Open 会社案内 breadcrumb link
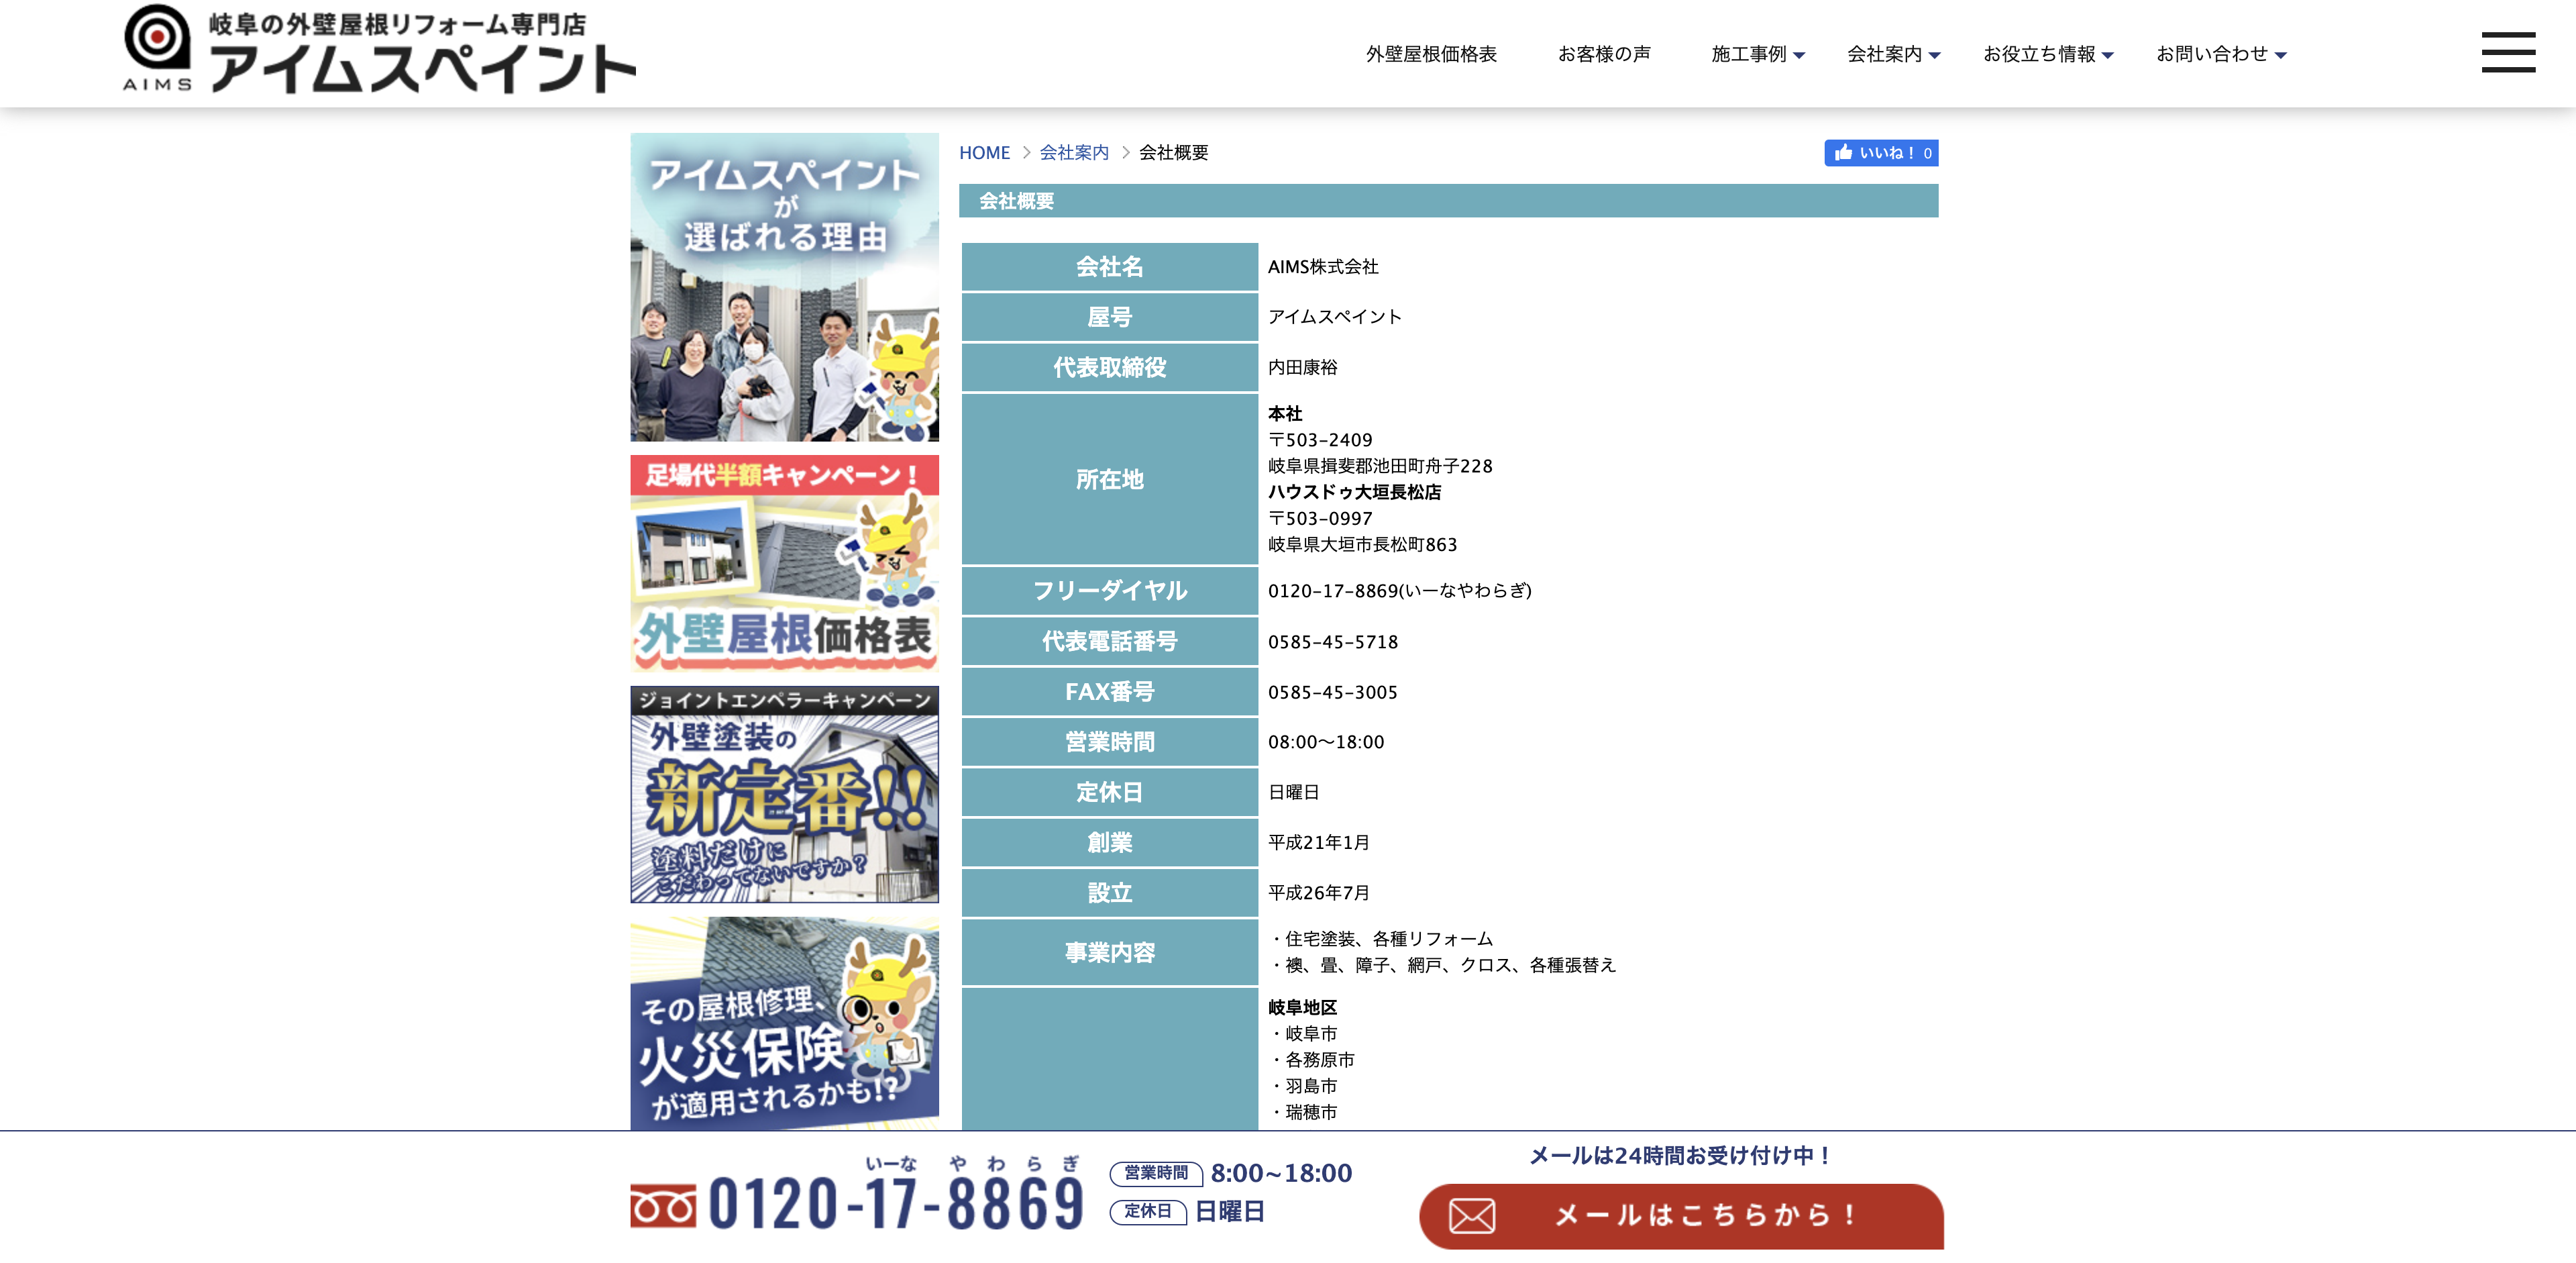The height and width of the screenshot is (1263, 2576). click(1074, 153)
